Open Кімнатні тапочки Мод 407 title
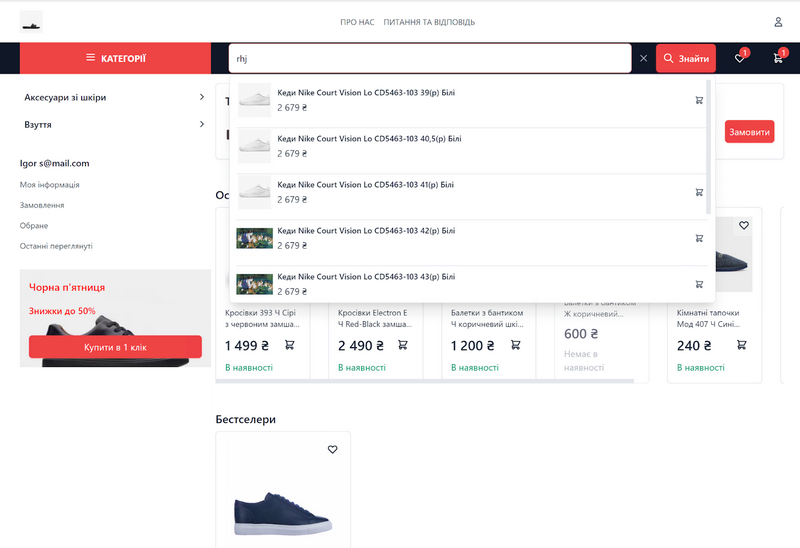 708,318
